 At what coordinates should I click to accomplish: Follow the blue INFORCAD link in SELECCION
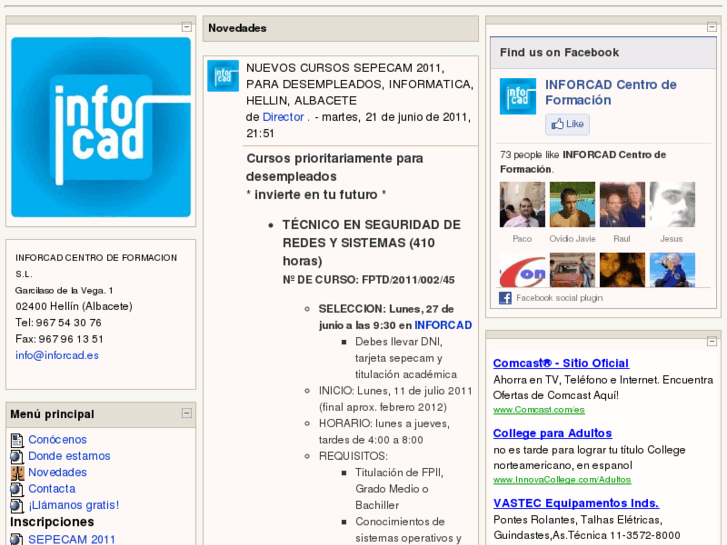(443, 325)
